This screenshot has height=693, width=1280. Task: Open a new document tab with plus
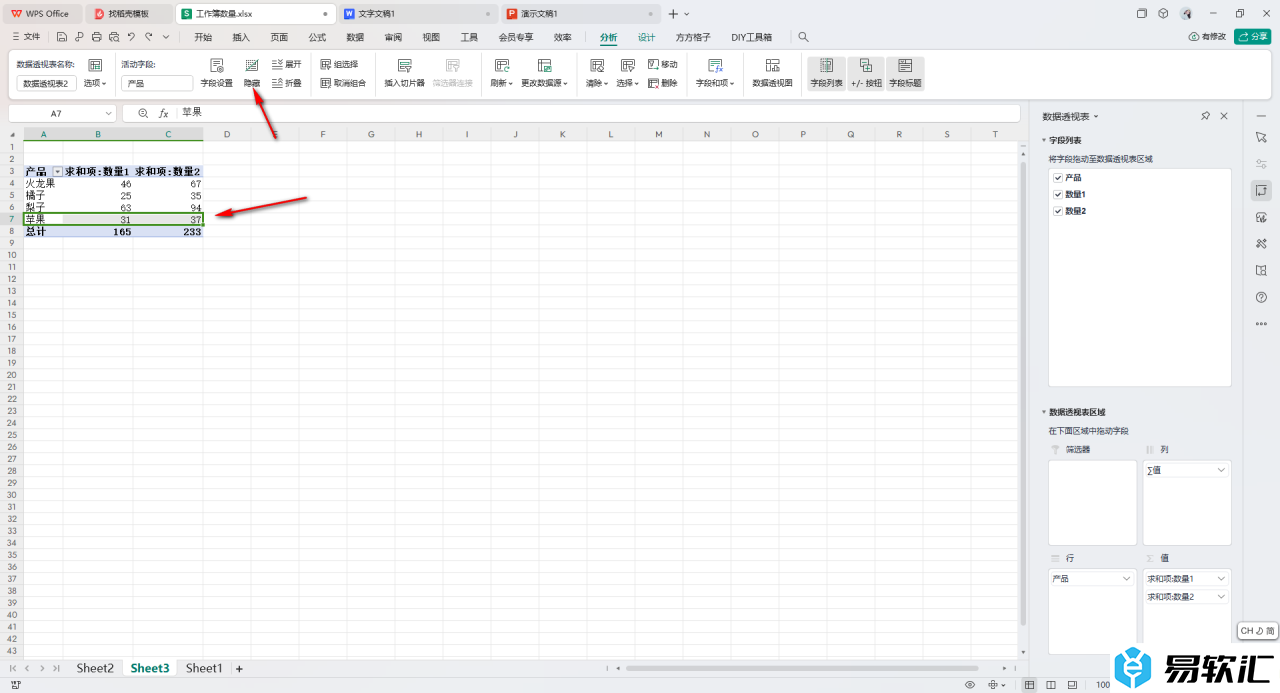click(x=673, y=14)
